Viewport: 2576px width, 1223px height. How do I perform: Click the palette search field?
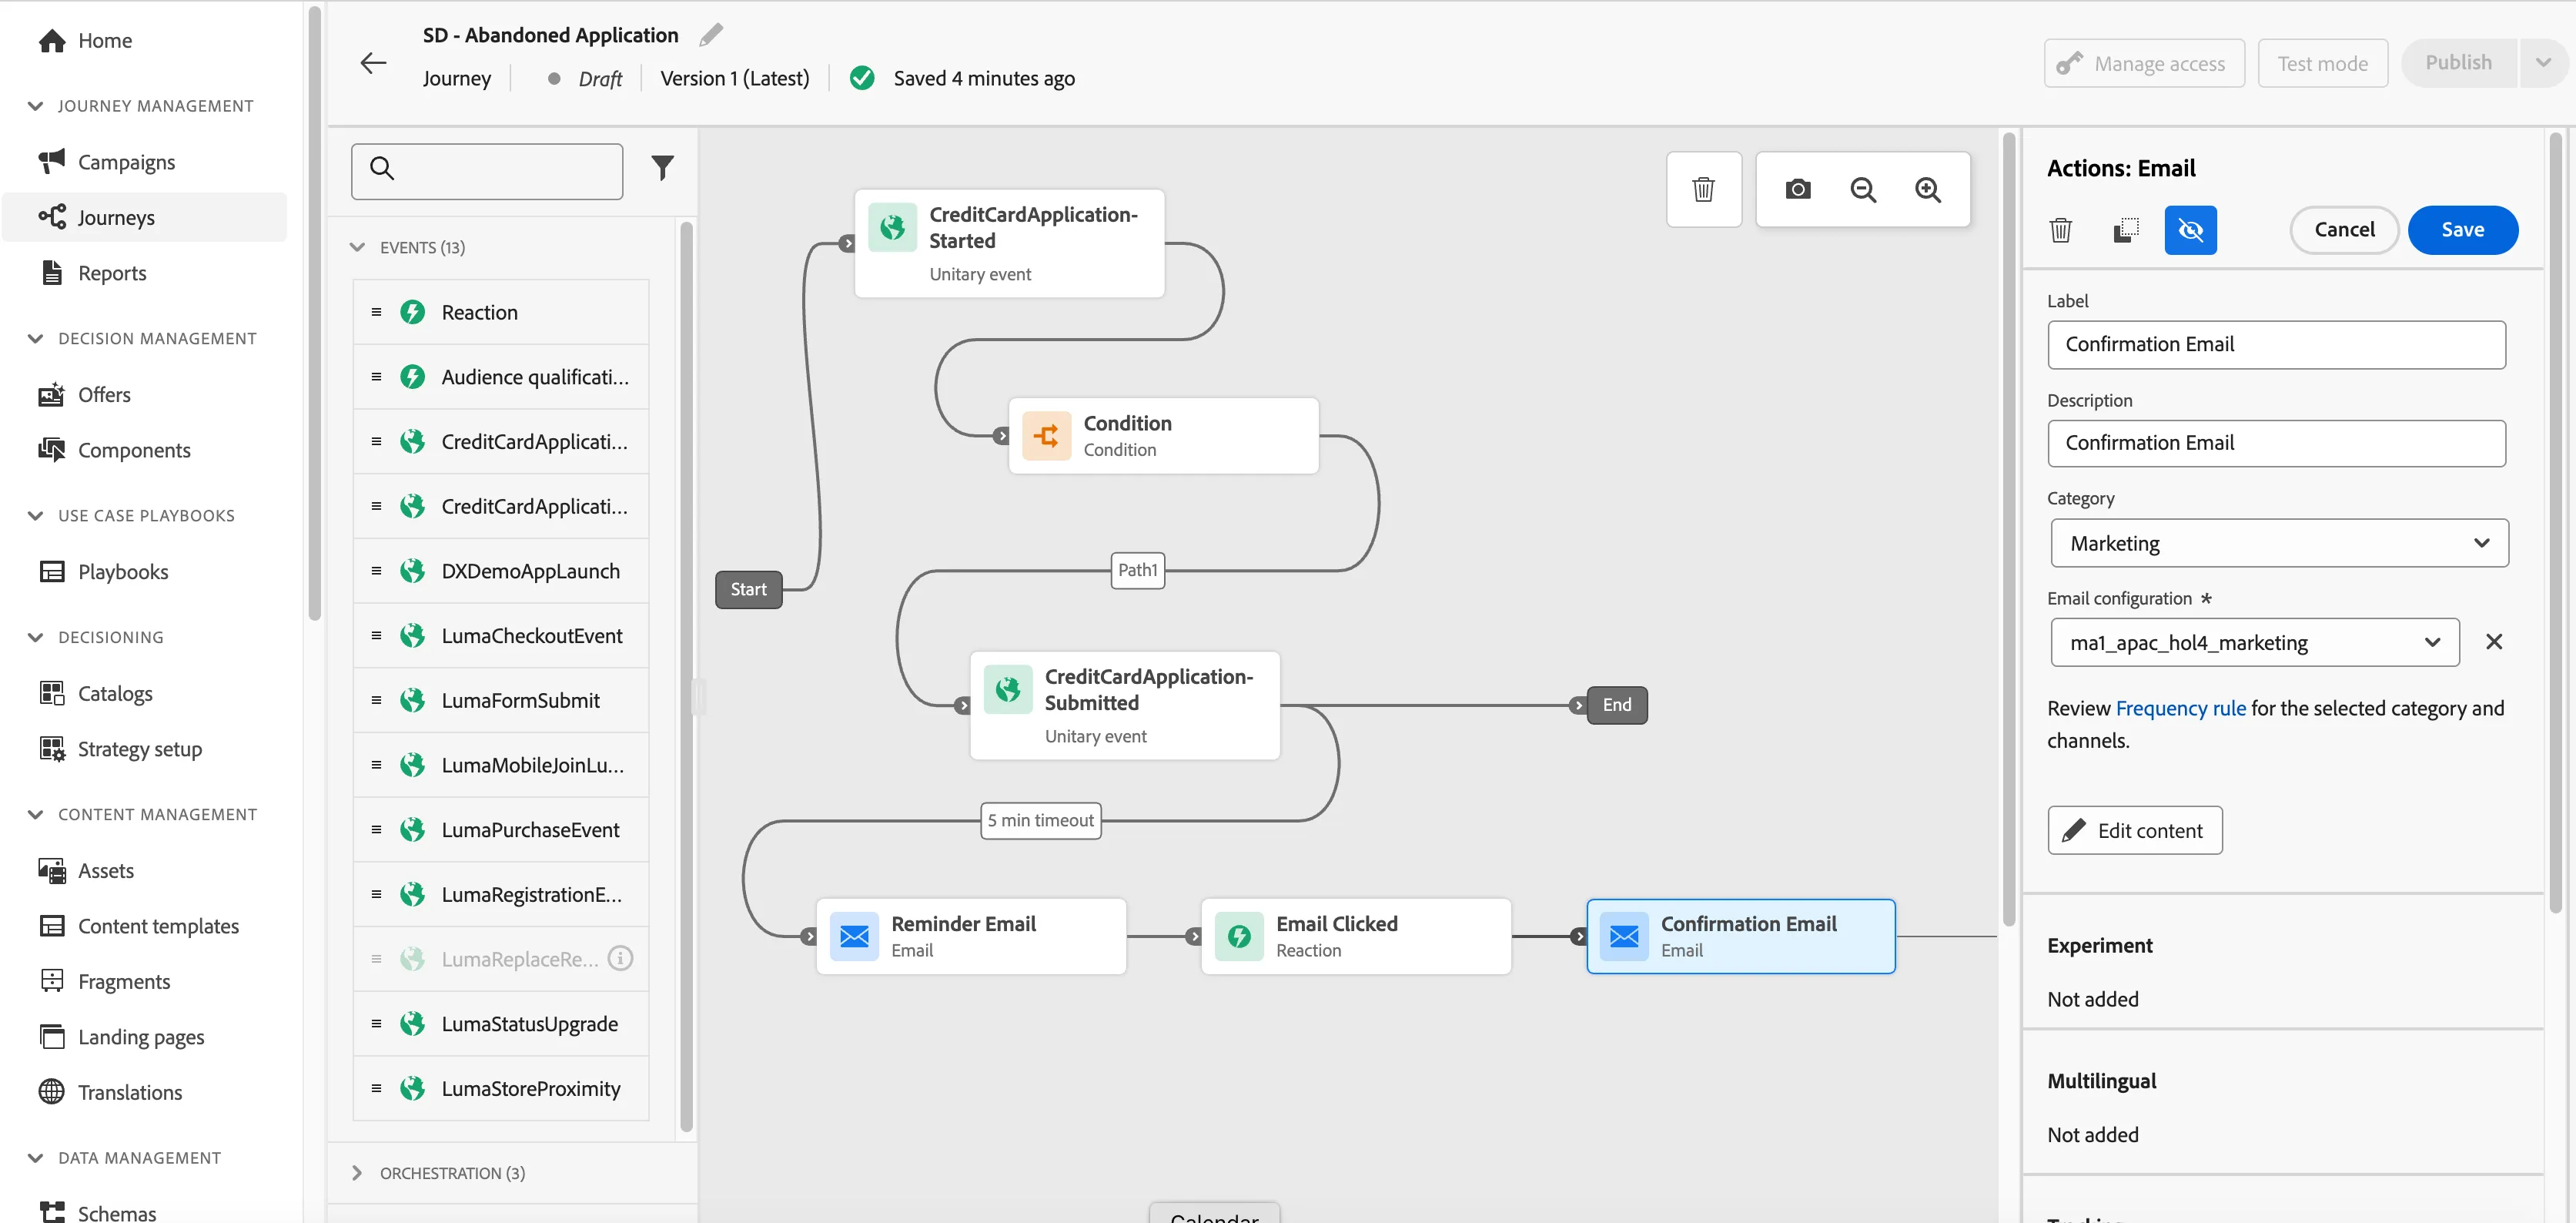tap(487, 171)
